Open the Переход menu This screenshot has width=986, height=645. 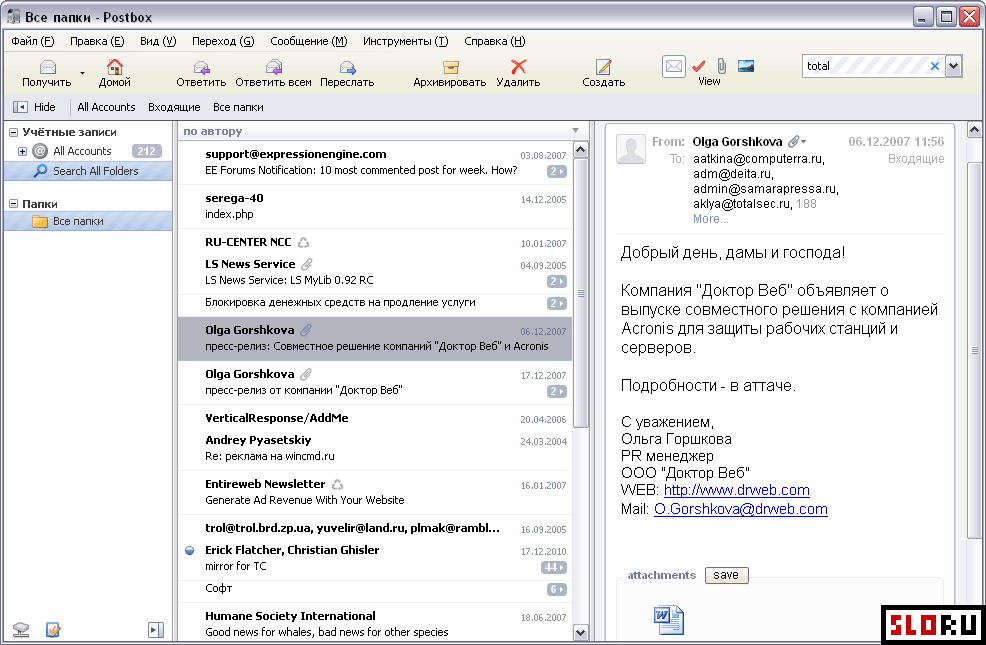(x=223, y=41)
